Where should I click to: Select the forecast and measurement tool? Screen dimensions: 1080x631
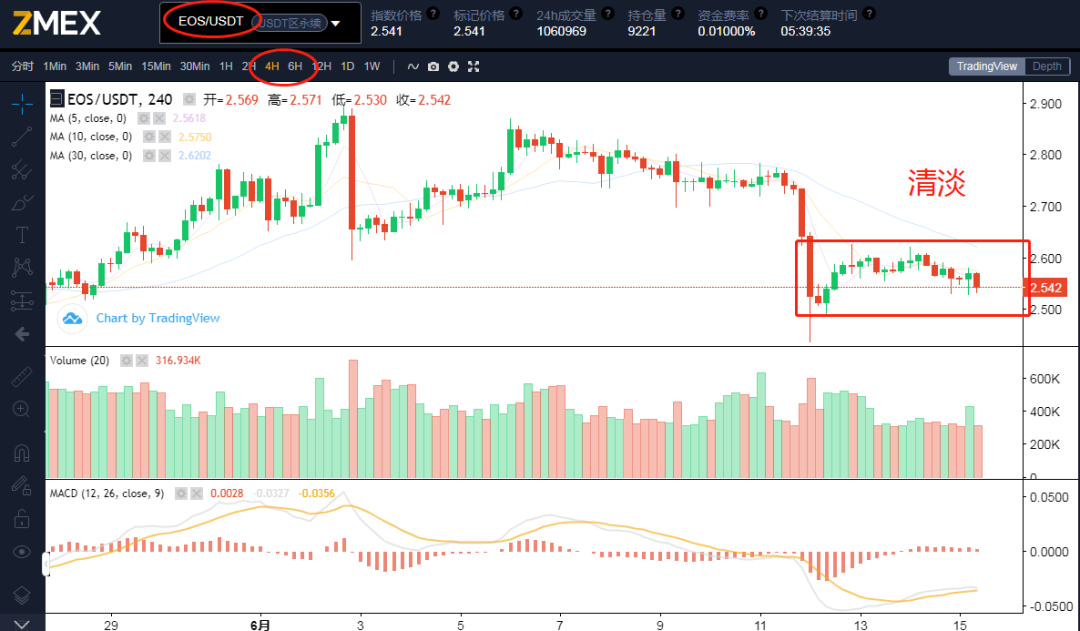[x=21, y=300]
